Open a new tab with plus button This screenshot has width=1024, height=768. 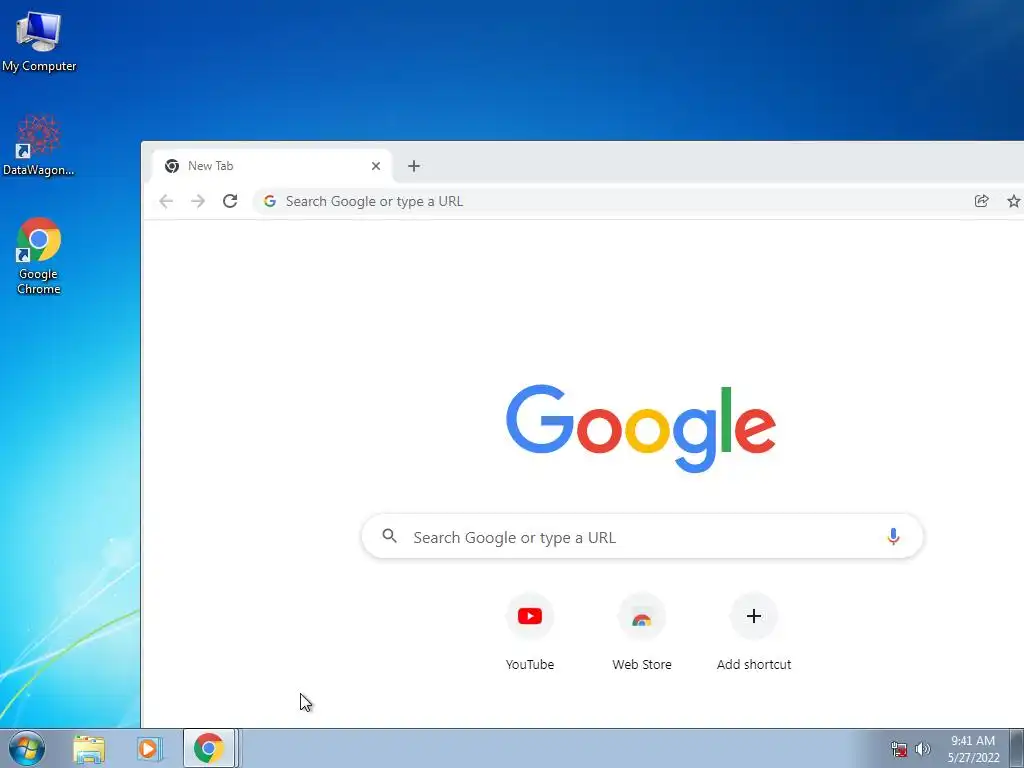(x=413, y=166)
